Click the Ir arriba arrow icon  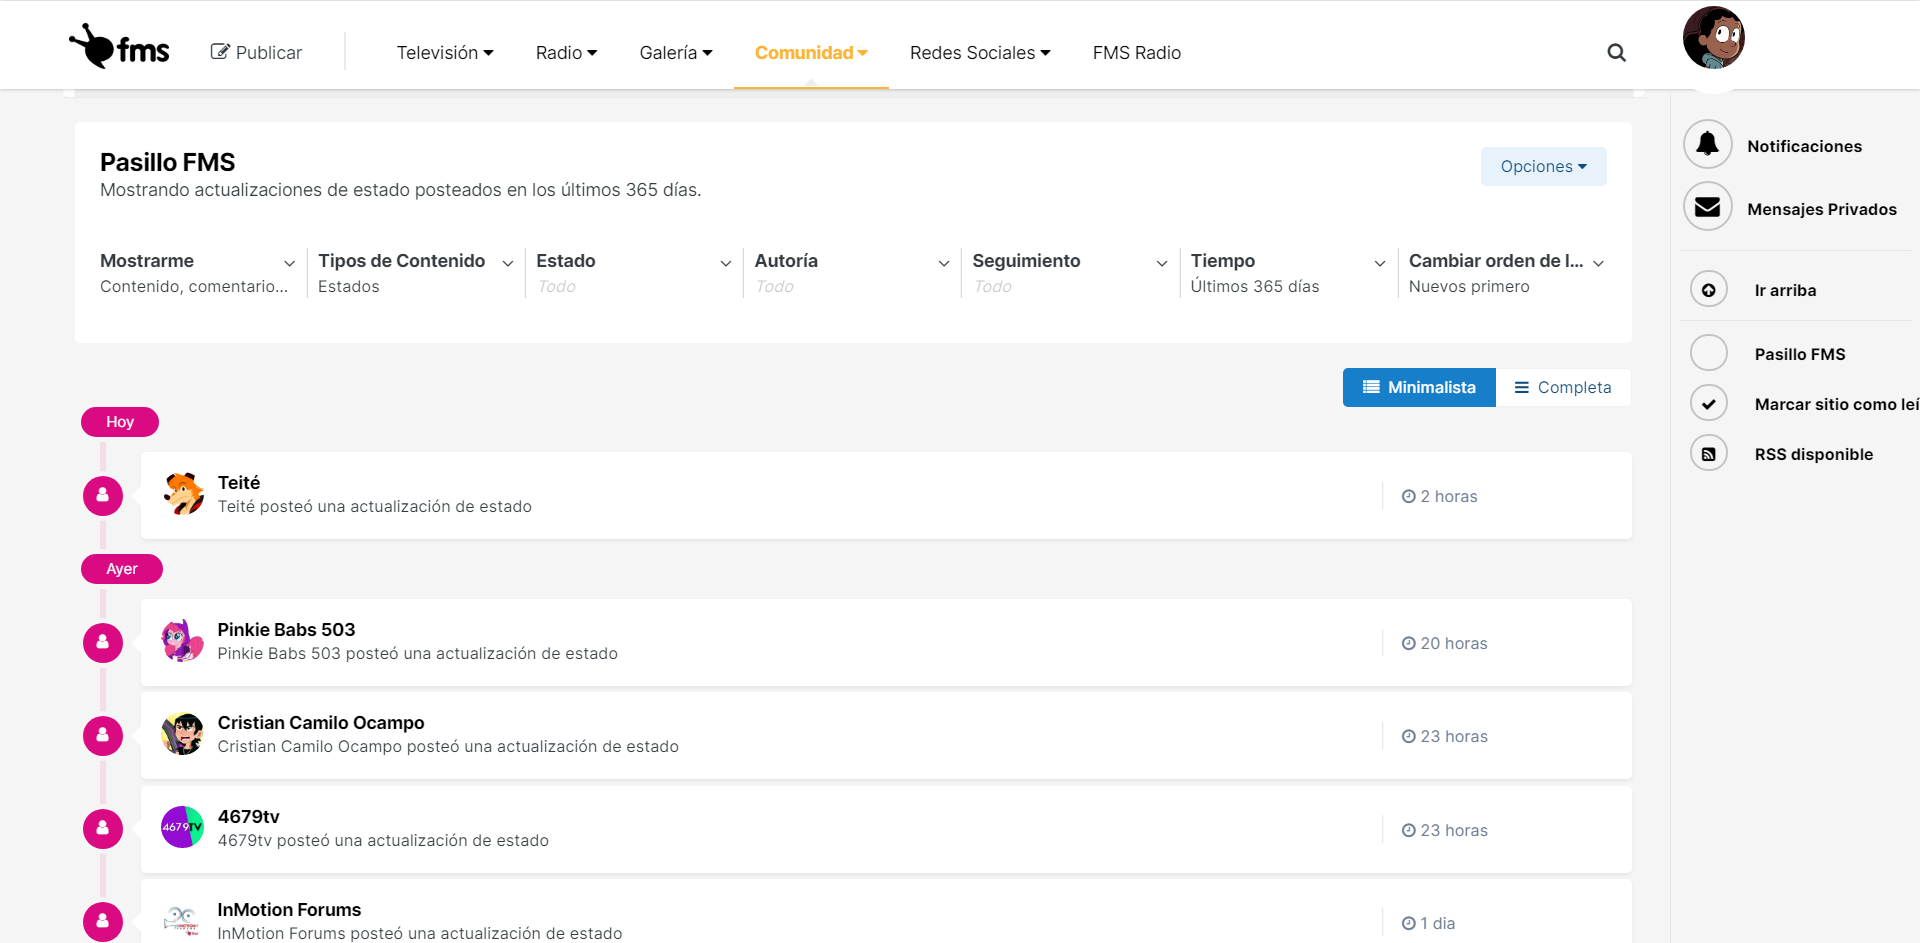tap(1708, 290)
